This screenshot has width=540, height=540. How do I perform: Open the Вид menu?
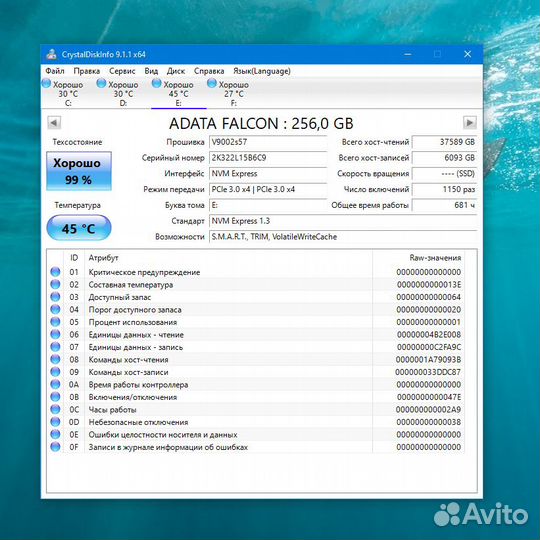click(151, 71)
